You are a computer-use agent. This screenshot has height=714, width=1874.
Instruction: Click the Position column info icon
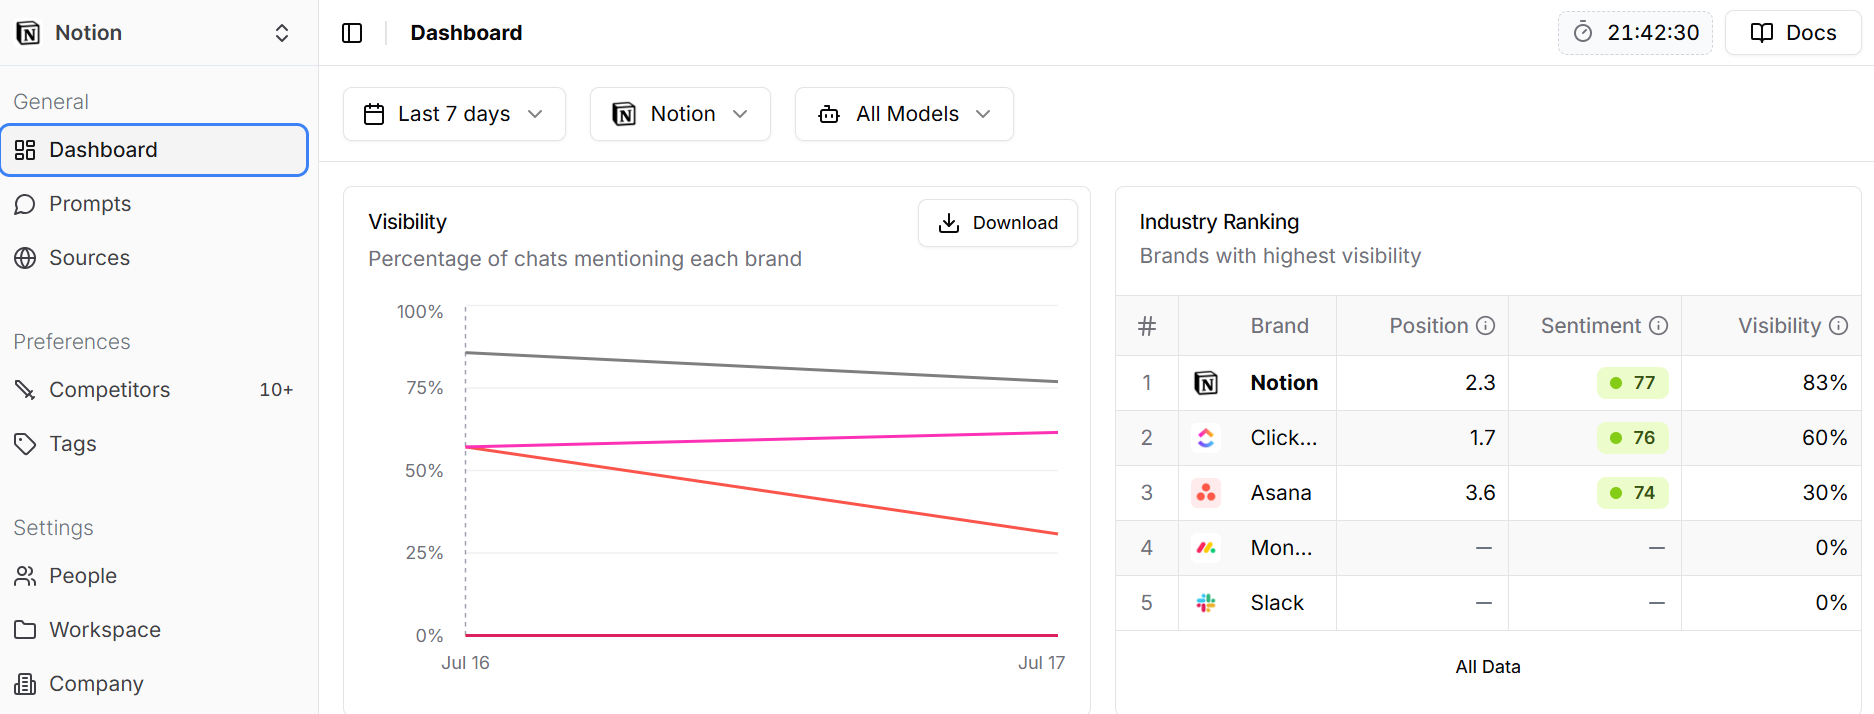(x=1485, y=326)
